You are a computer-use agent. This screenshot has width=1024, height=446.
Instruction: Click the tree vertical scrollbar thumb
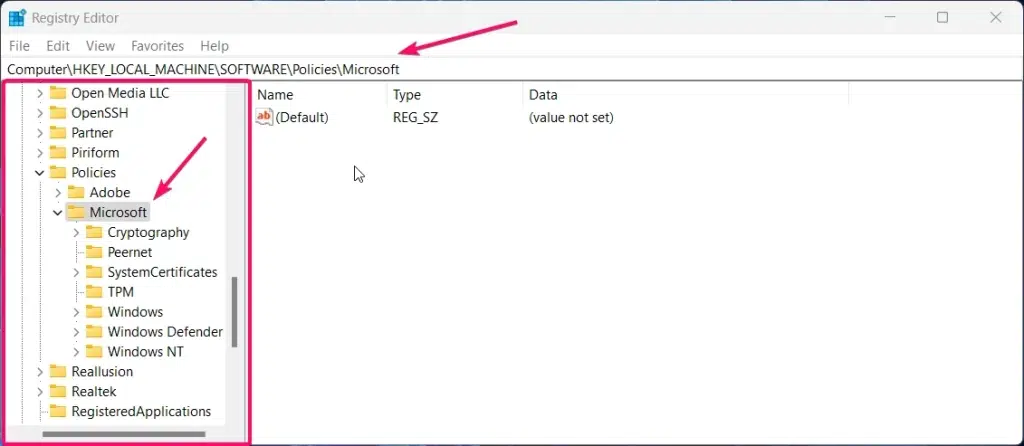point(234,312)
